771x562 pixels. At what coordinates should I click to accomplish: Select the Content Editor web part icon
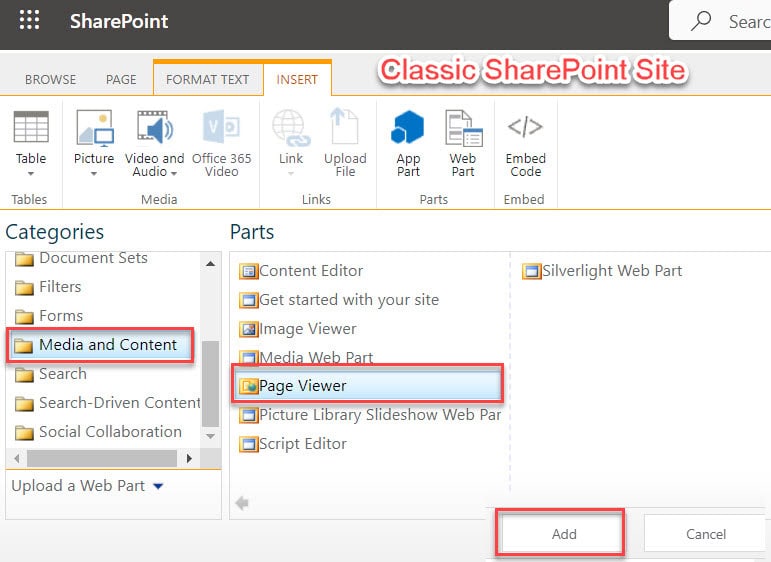[248, 271]
